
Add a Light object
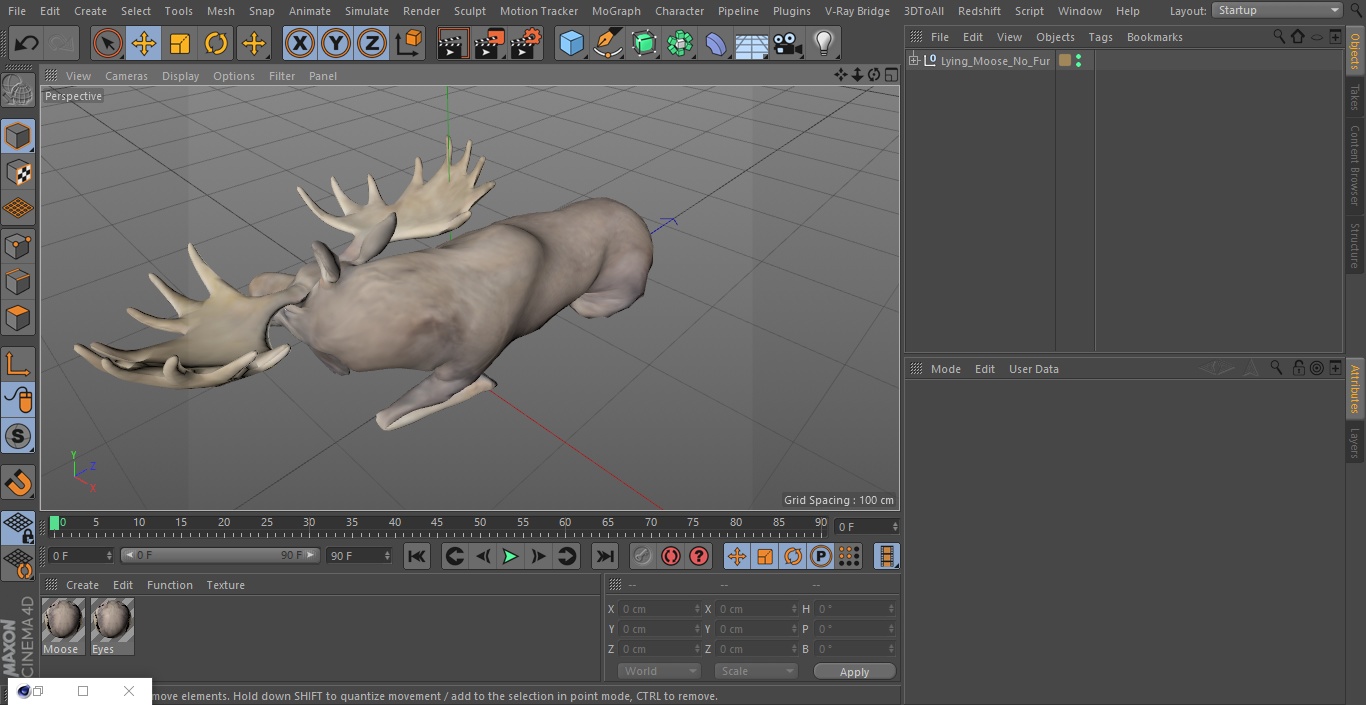(x=824, y=43)
